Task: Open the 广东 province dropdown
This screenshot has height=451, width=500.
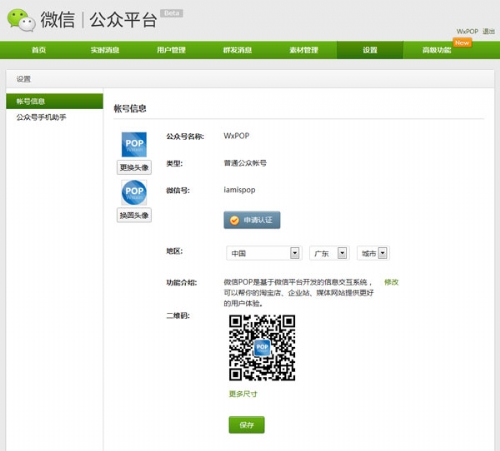Action: point(329,253)
